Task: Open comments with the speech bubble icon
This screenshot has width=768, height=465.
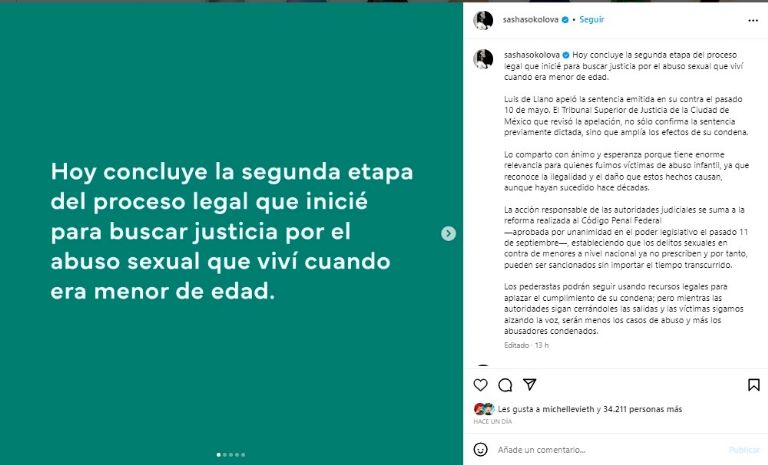Action: (505, 385)
